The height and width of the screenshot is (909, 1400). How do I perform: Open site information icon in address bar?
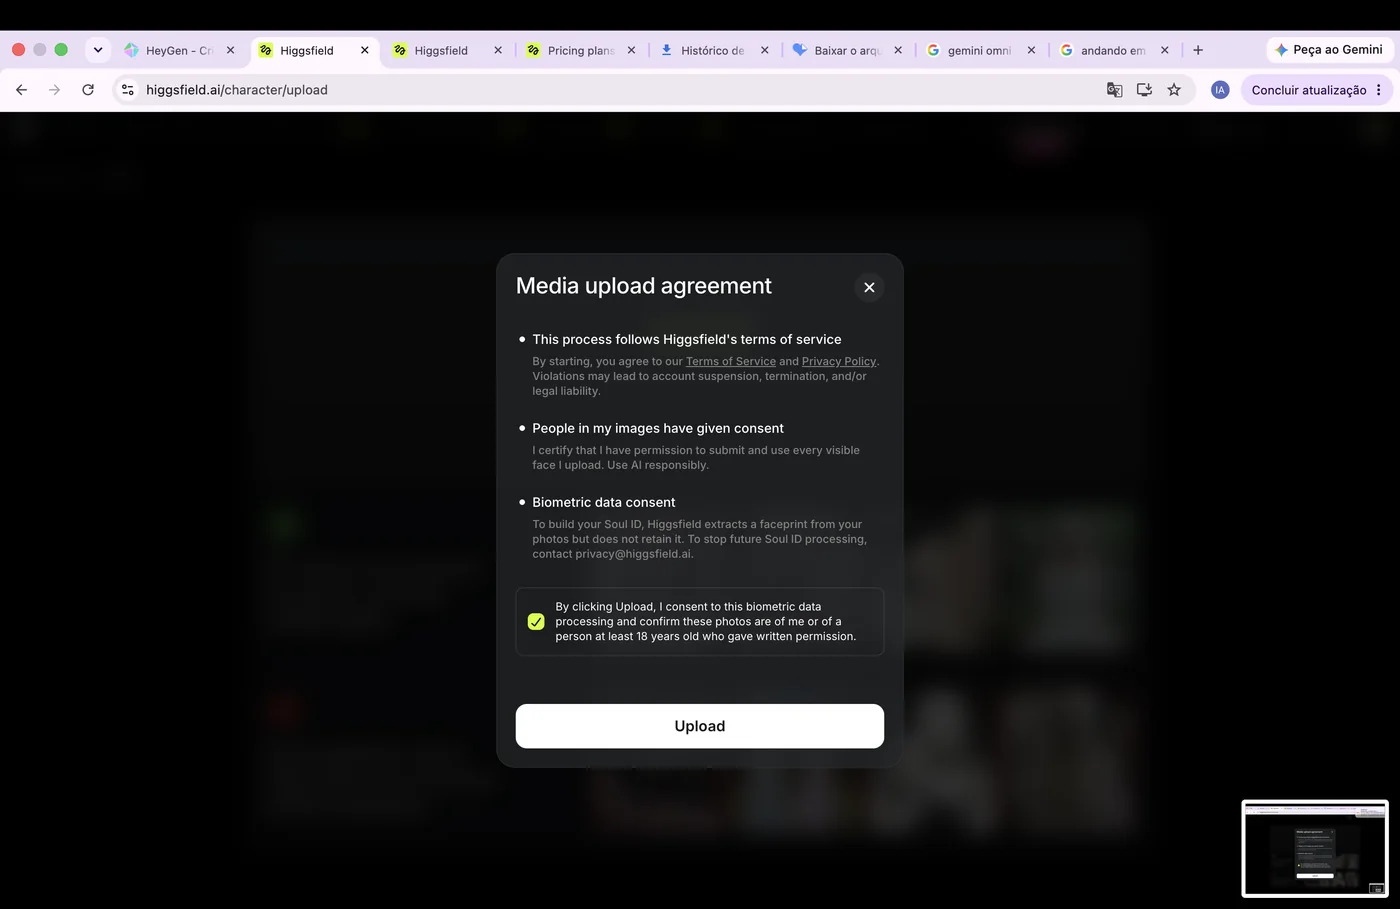pyautogui.click(x=127, y=90)
